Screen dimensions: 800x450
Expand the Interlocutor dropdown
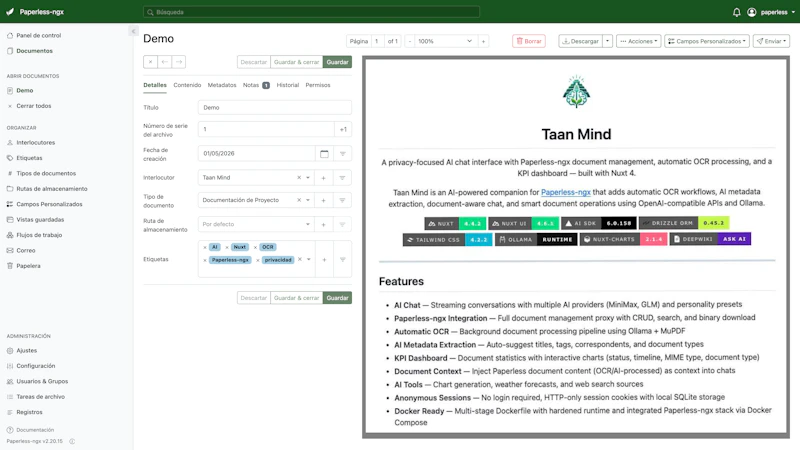(x=308, y=178)
